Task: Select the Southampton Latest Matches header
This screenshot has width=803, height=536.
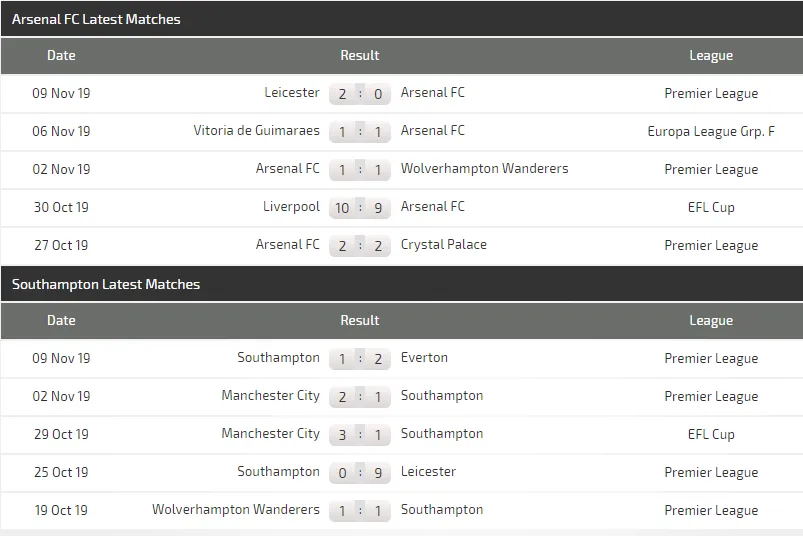Action: pyautogui.click(x=106, y=285)
